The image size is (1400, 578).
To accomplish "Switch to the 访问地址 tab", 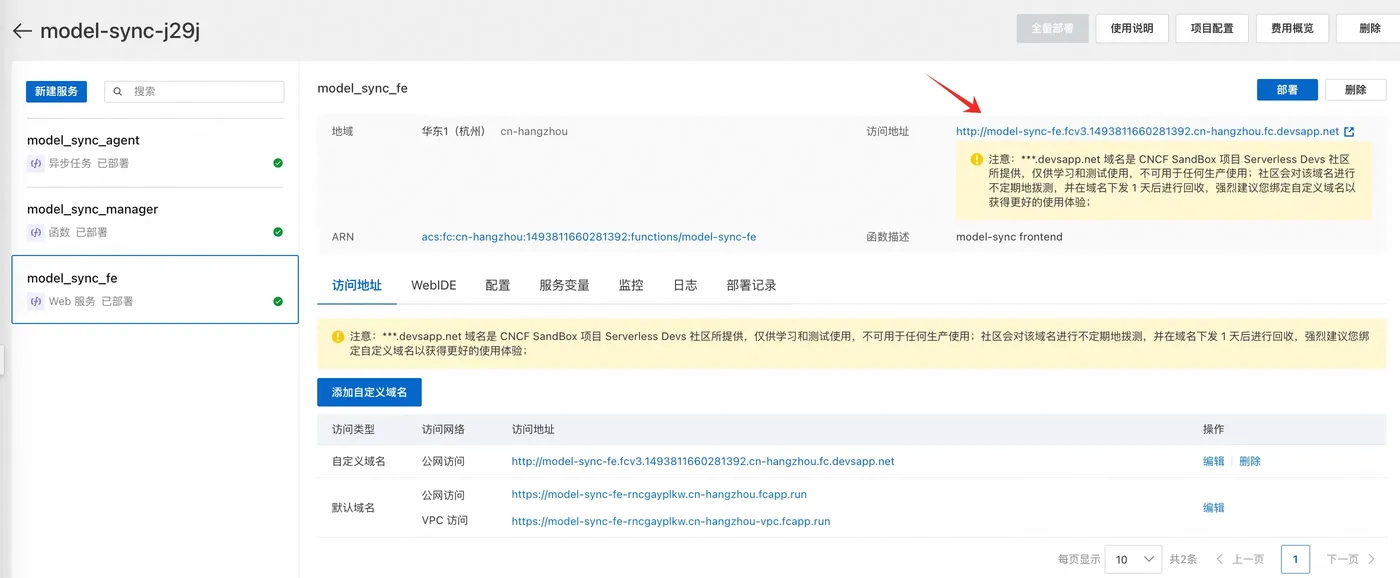I will tap(357, 285).
